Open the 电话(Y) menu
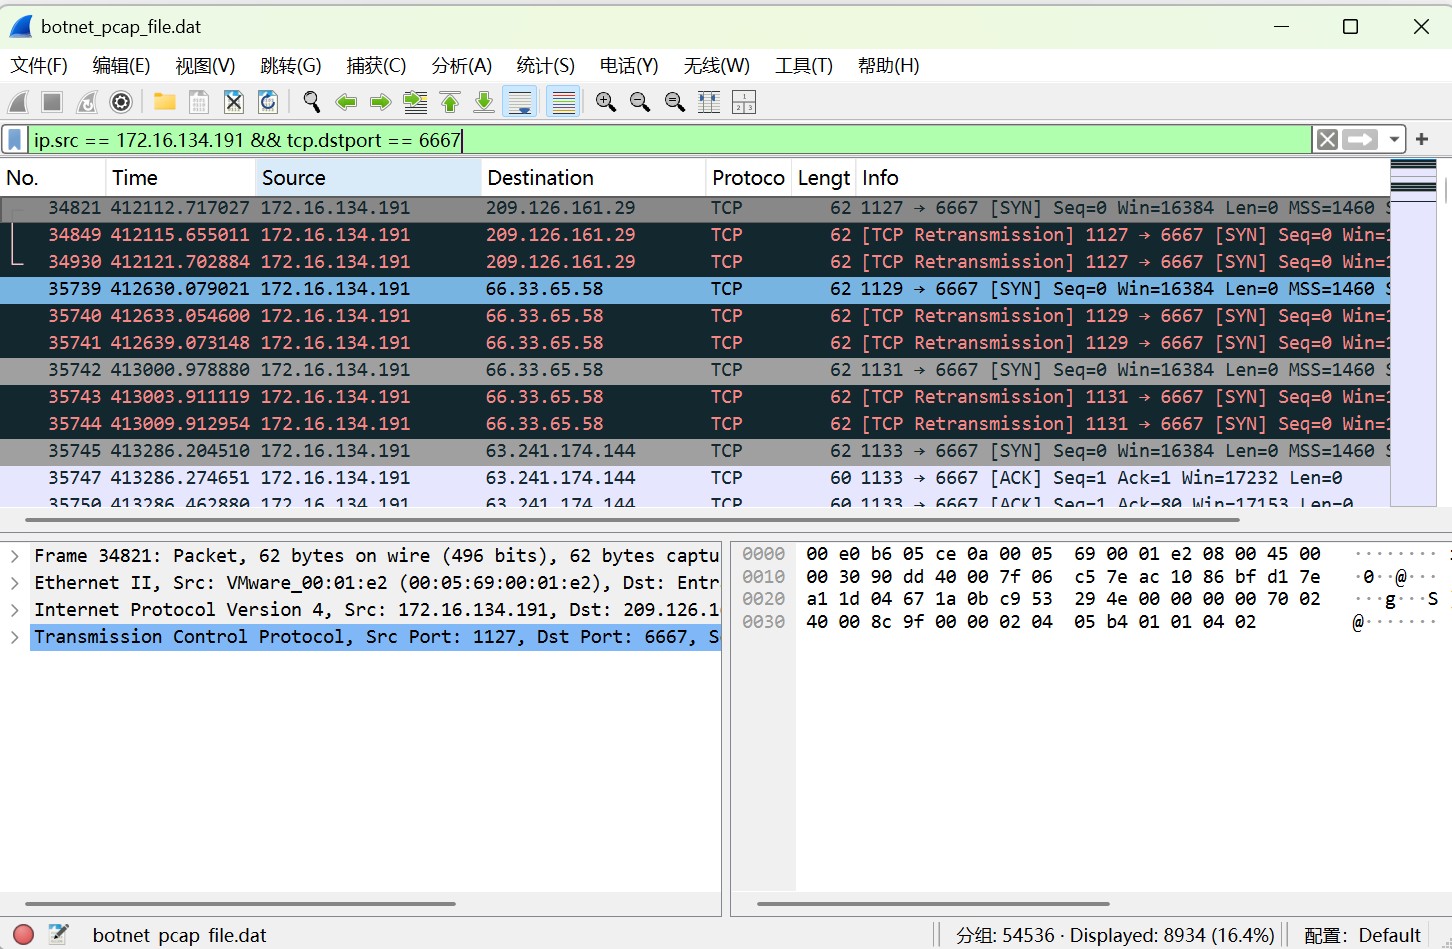This screenshot has width=1452, height=949. pyautogui.click(x=629, y=66)
